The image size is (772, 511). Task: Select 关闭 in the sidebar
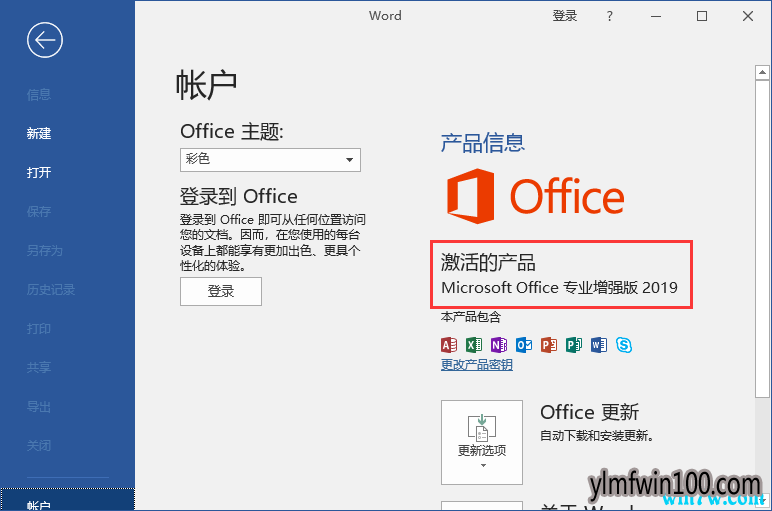coord(39,446)
